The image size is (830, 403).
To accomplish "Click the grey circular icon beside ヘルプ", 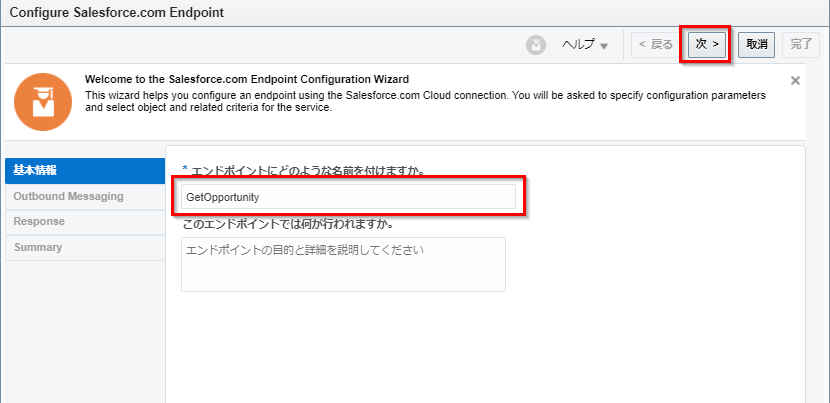I will tap(537, 45).
